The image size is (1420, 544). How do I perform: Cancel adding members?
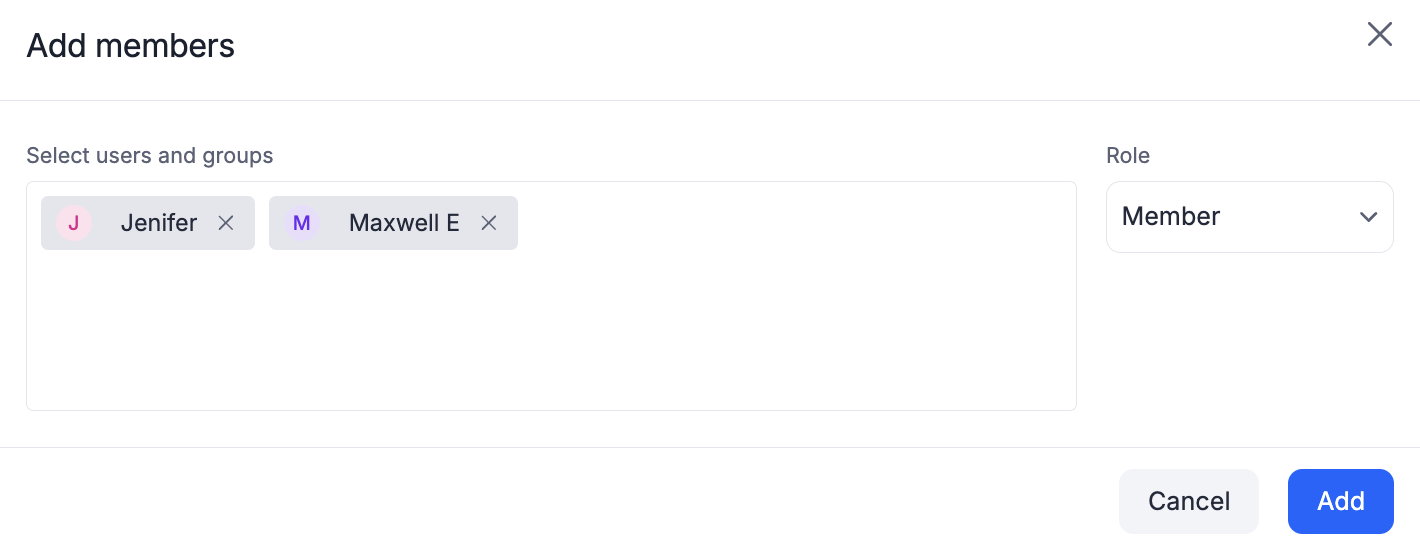pyautogui.click(x=1188, y=501)
